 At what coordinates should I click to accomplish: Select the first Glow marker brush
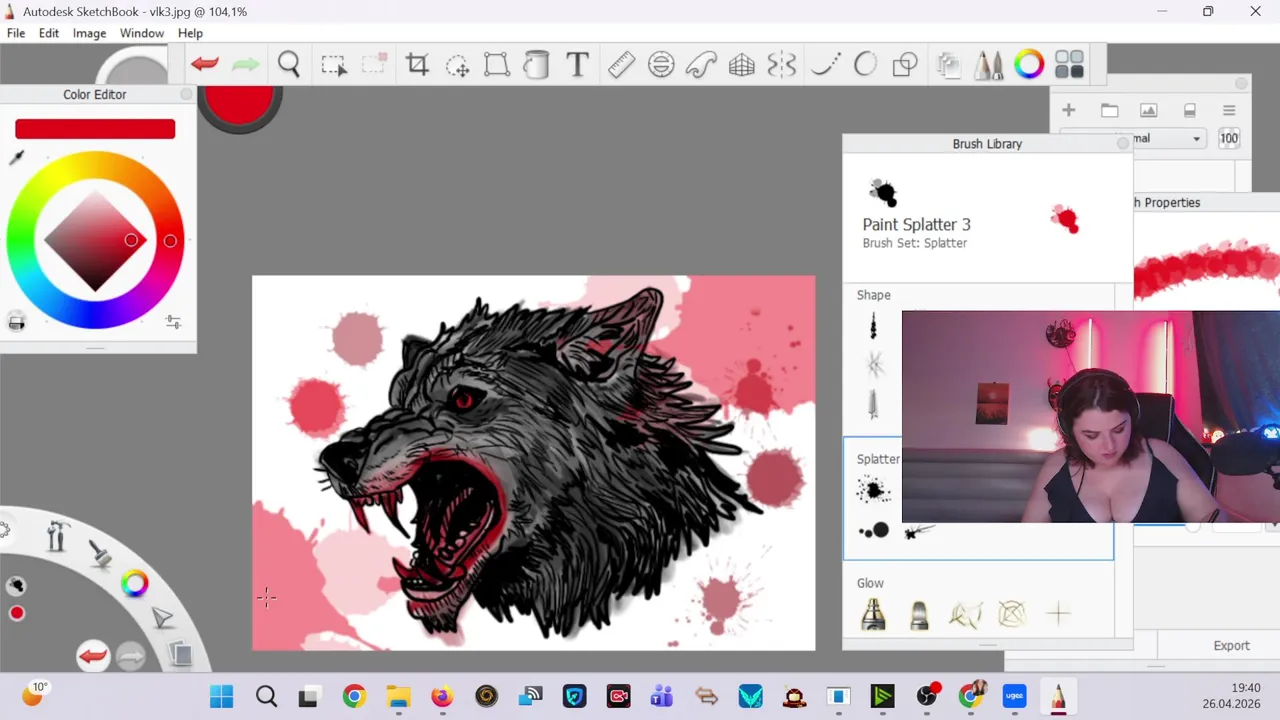pyautogui.click(x=873, y=614)
